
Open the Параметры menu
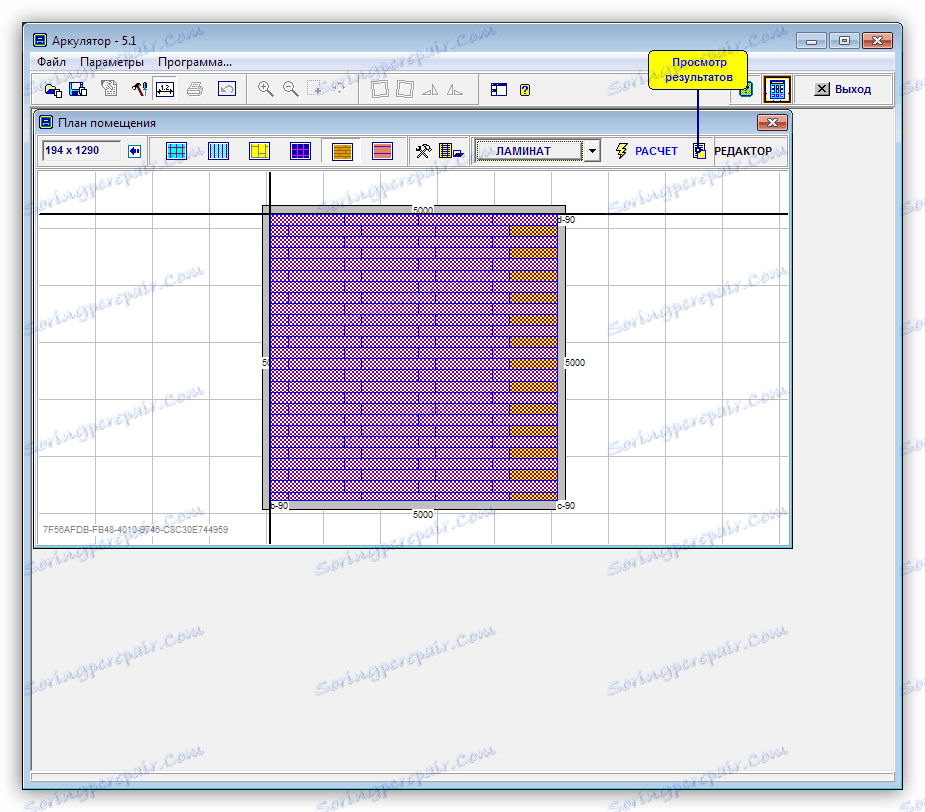[112, 62]
